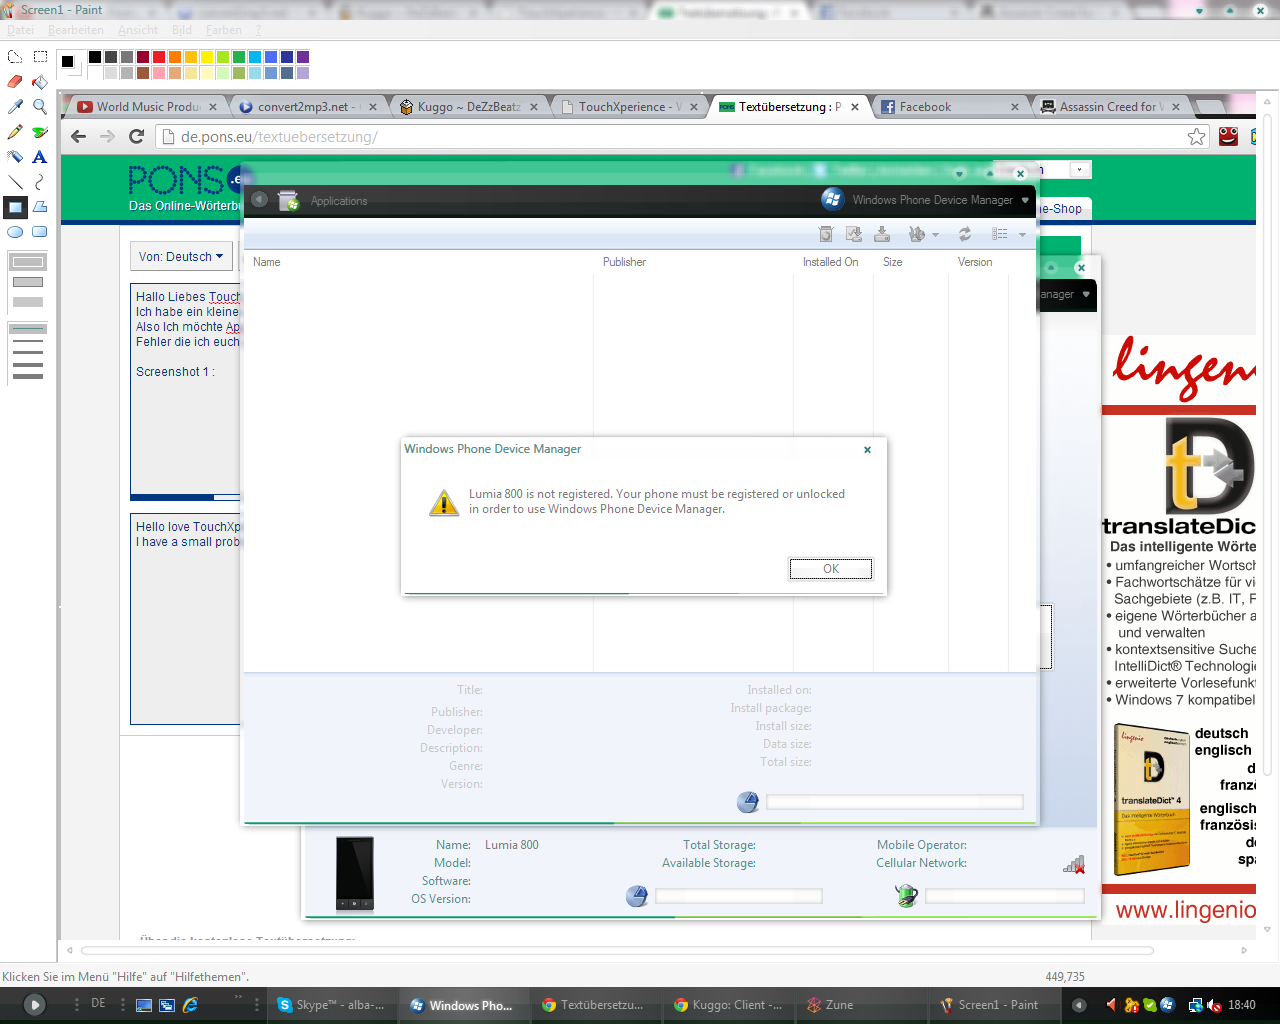Select the Curve tool in Paint
The width and height of the screenshot is (1280, 1024).
(40, 182)
